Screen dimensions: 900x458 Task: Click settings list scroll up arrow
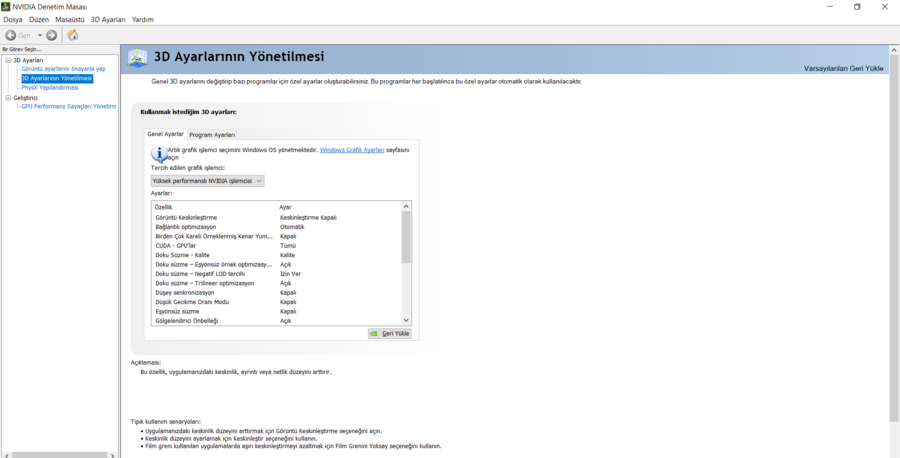(406, 206)
